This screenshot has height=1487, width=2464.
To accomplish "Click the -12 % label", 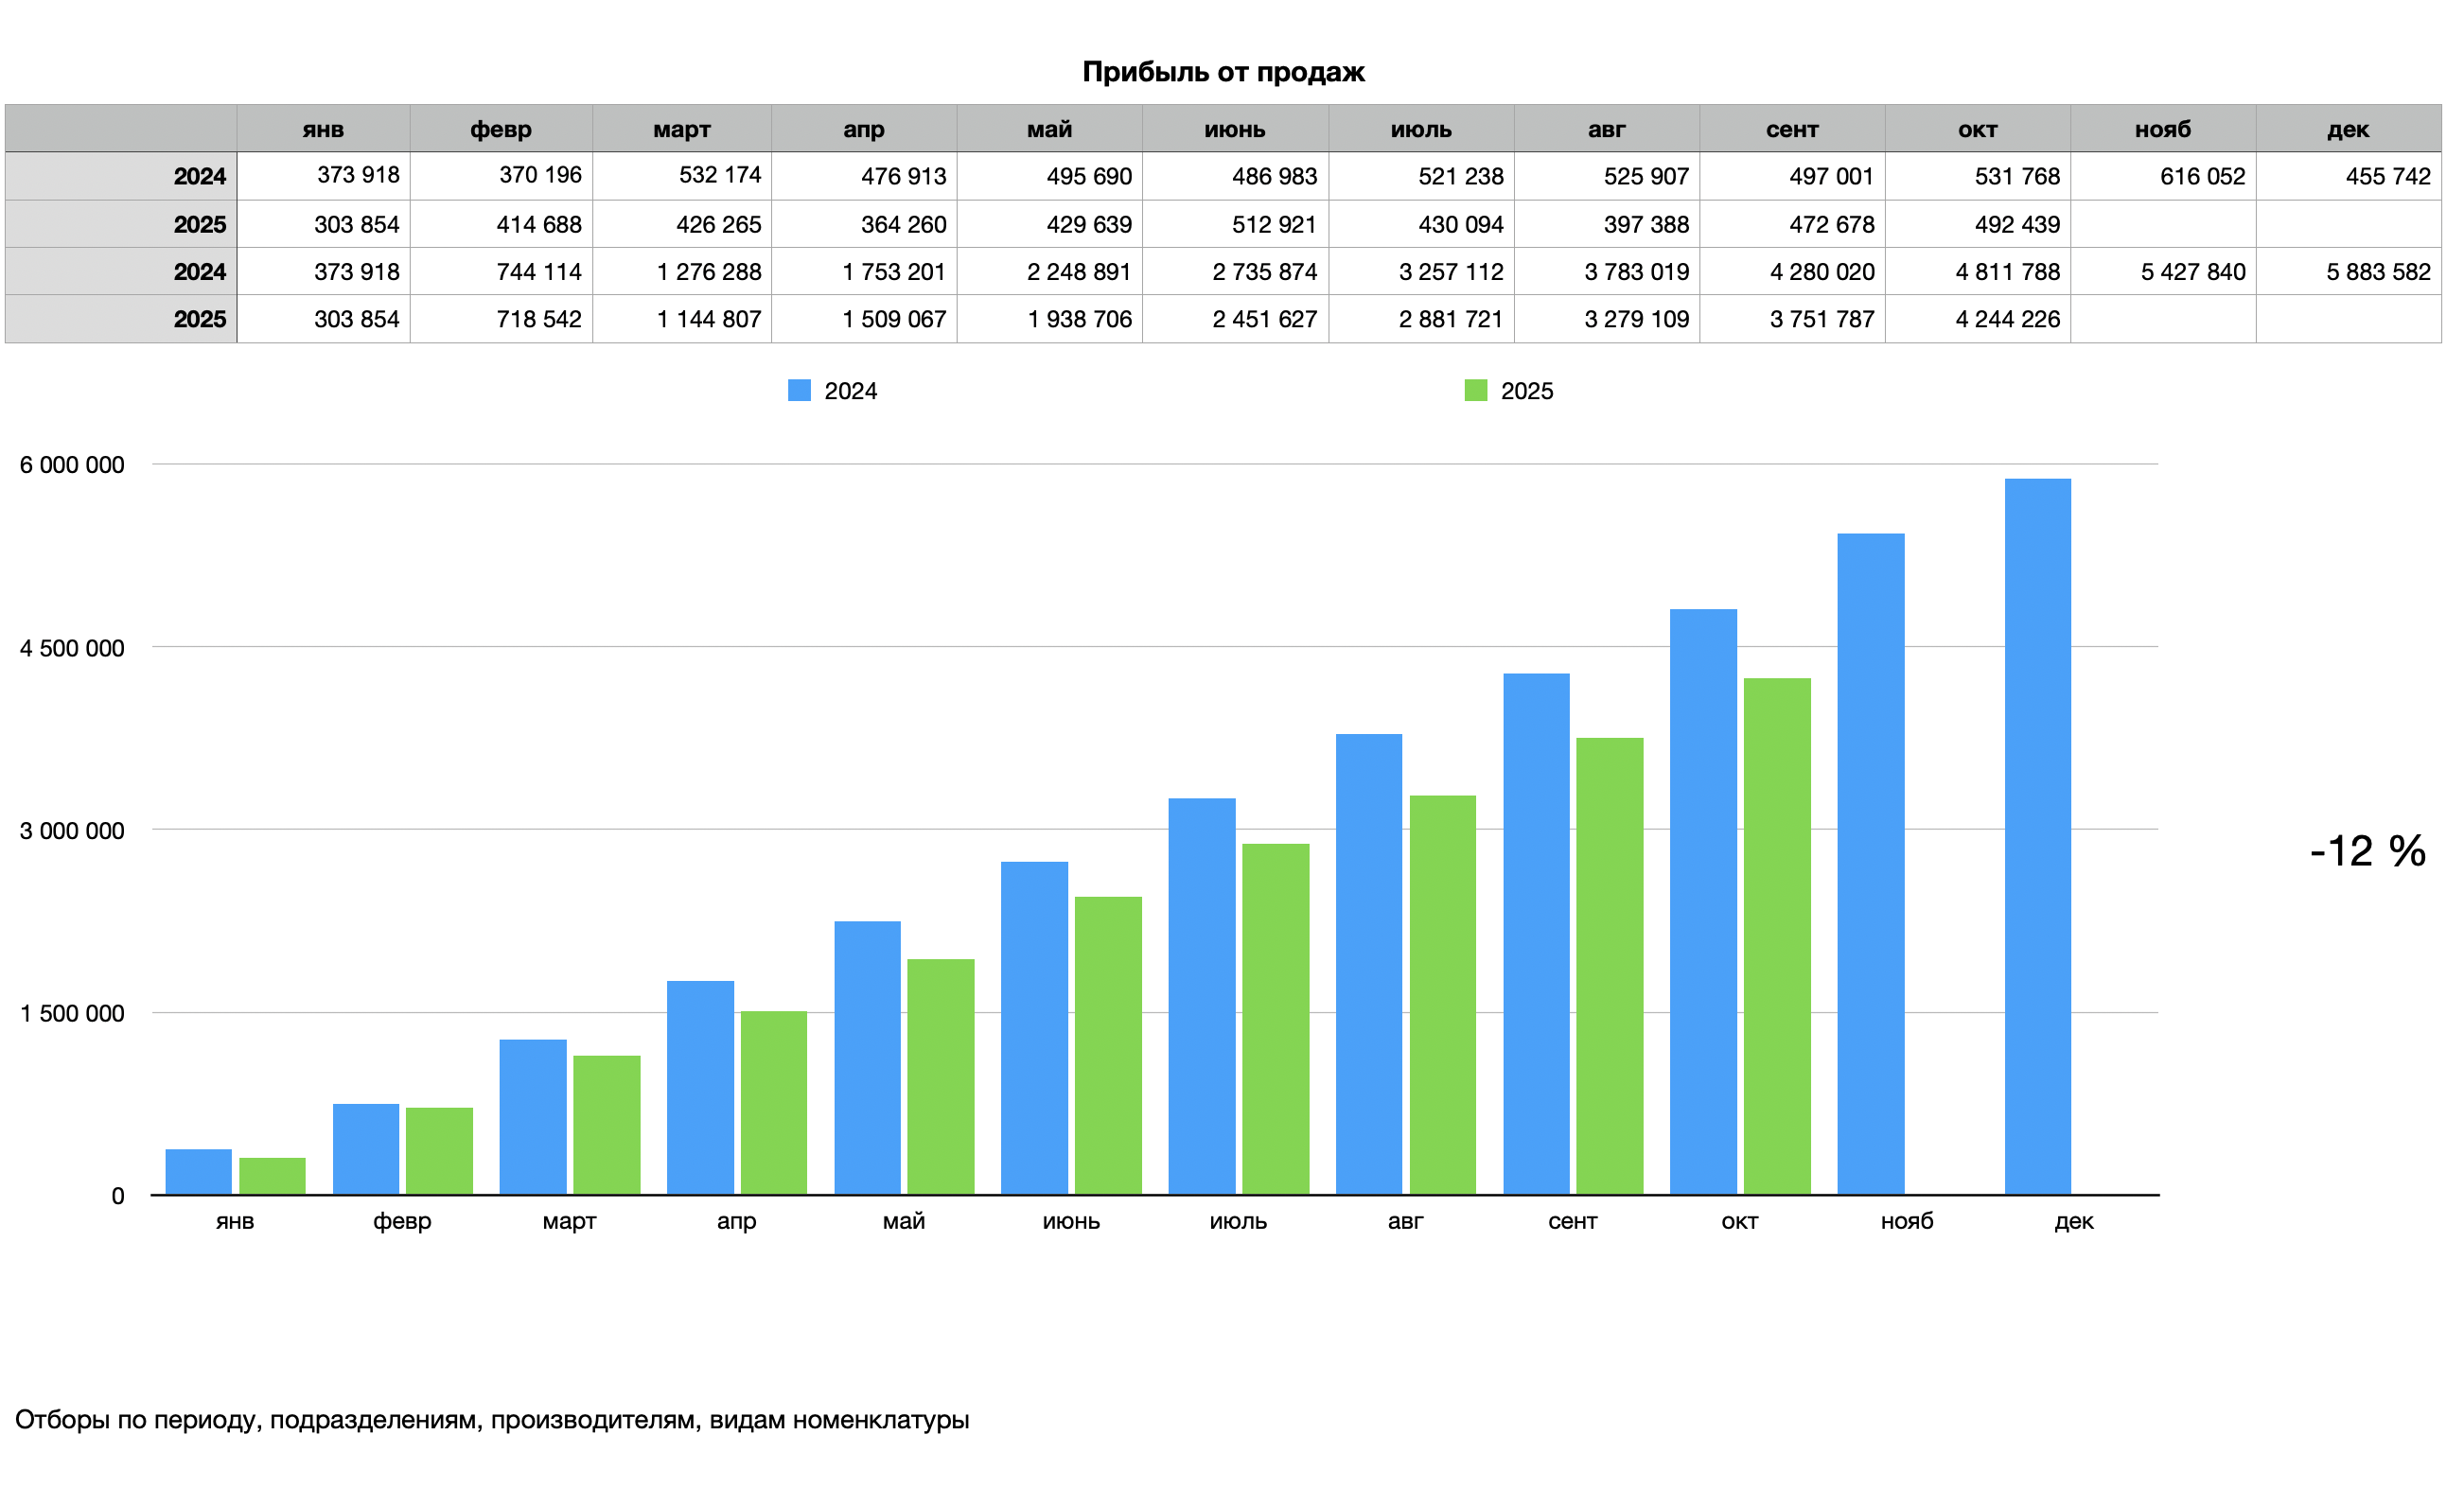I will pos(2367,851).
